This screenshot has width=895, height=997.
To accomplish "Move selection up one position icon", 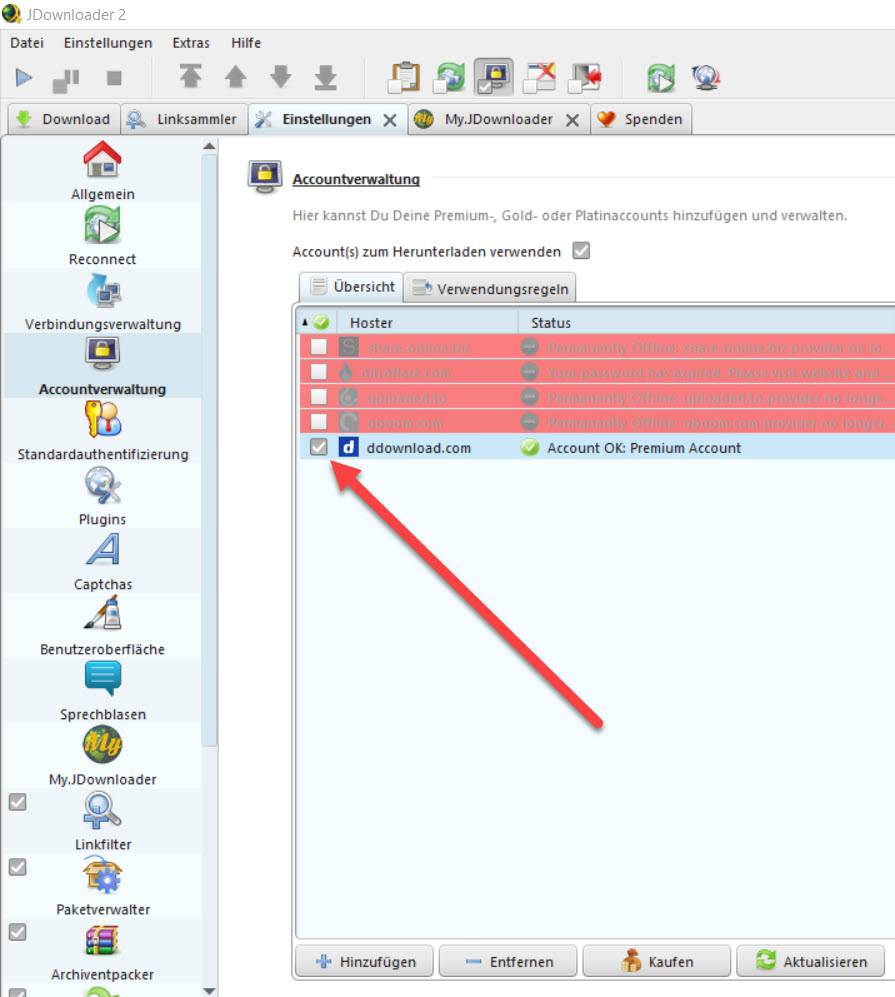I will click(x=235, y=77).
